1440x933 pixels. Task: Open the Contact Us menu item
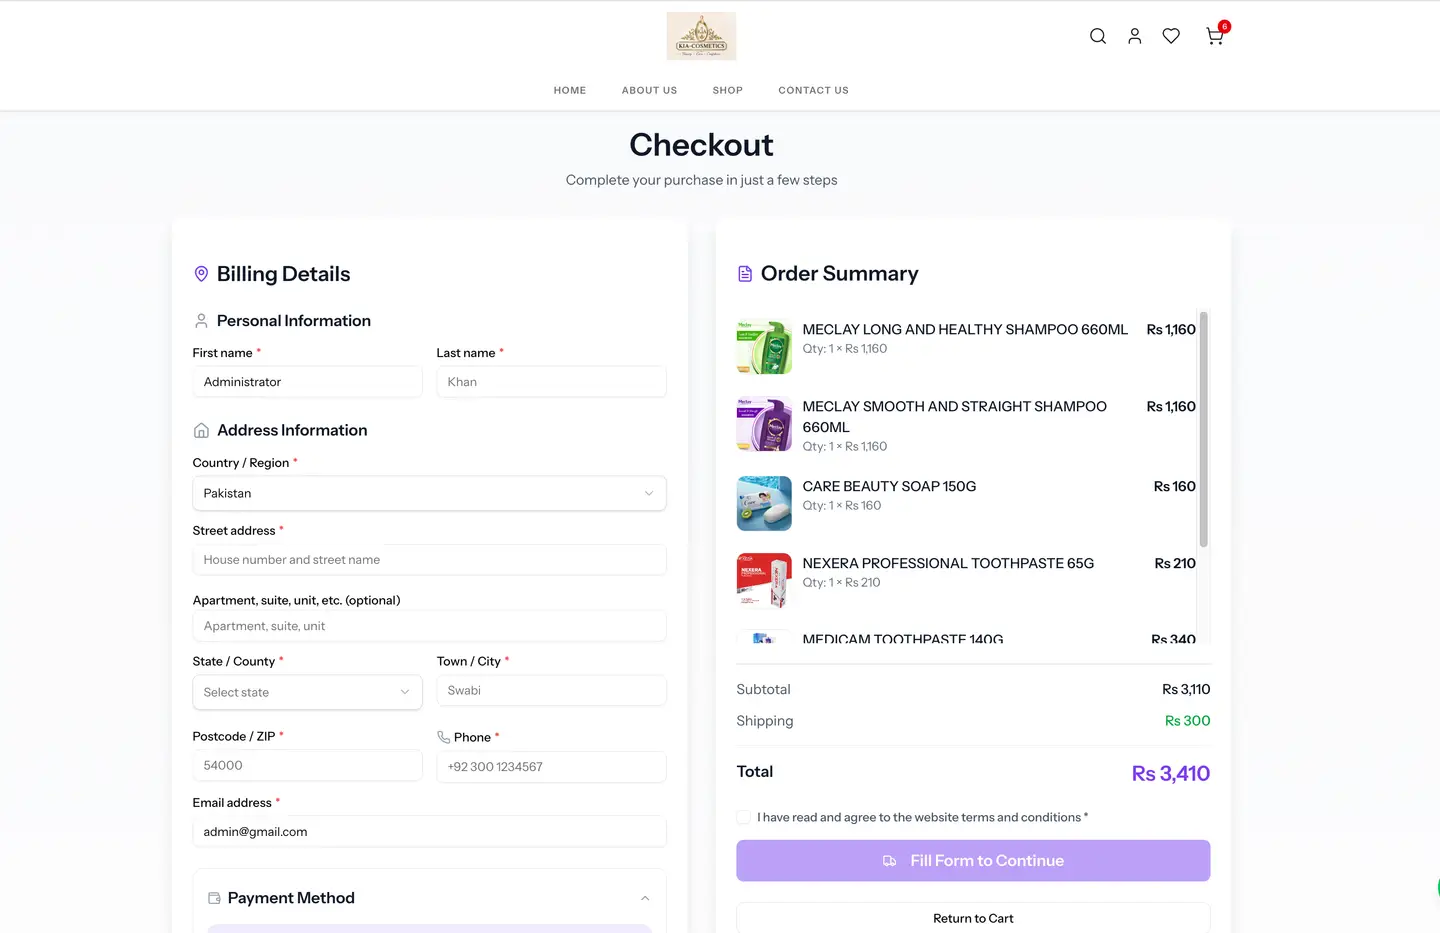[x=813, y=90]
